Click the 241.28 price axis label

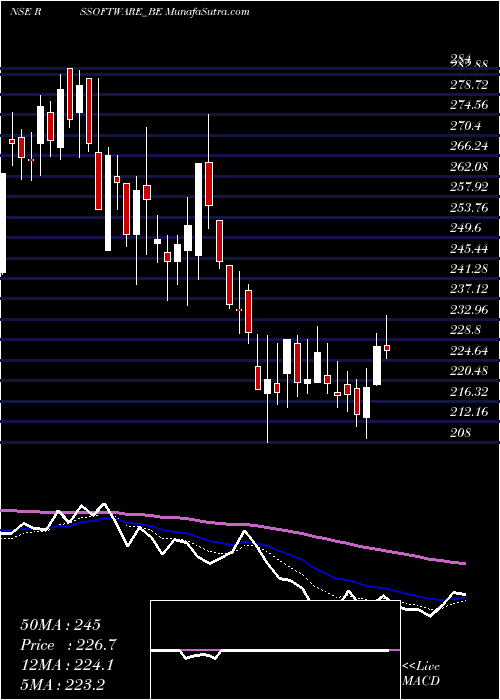pos(469,269)
